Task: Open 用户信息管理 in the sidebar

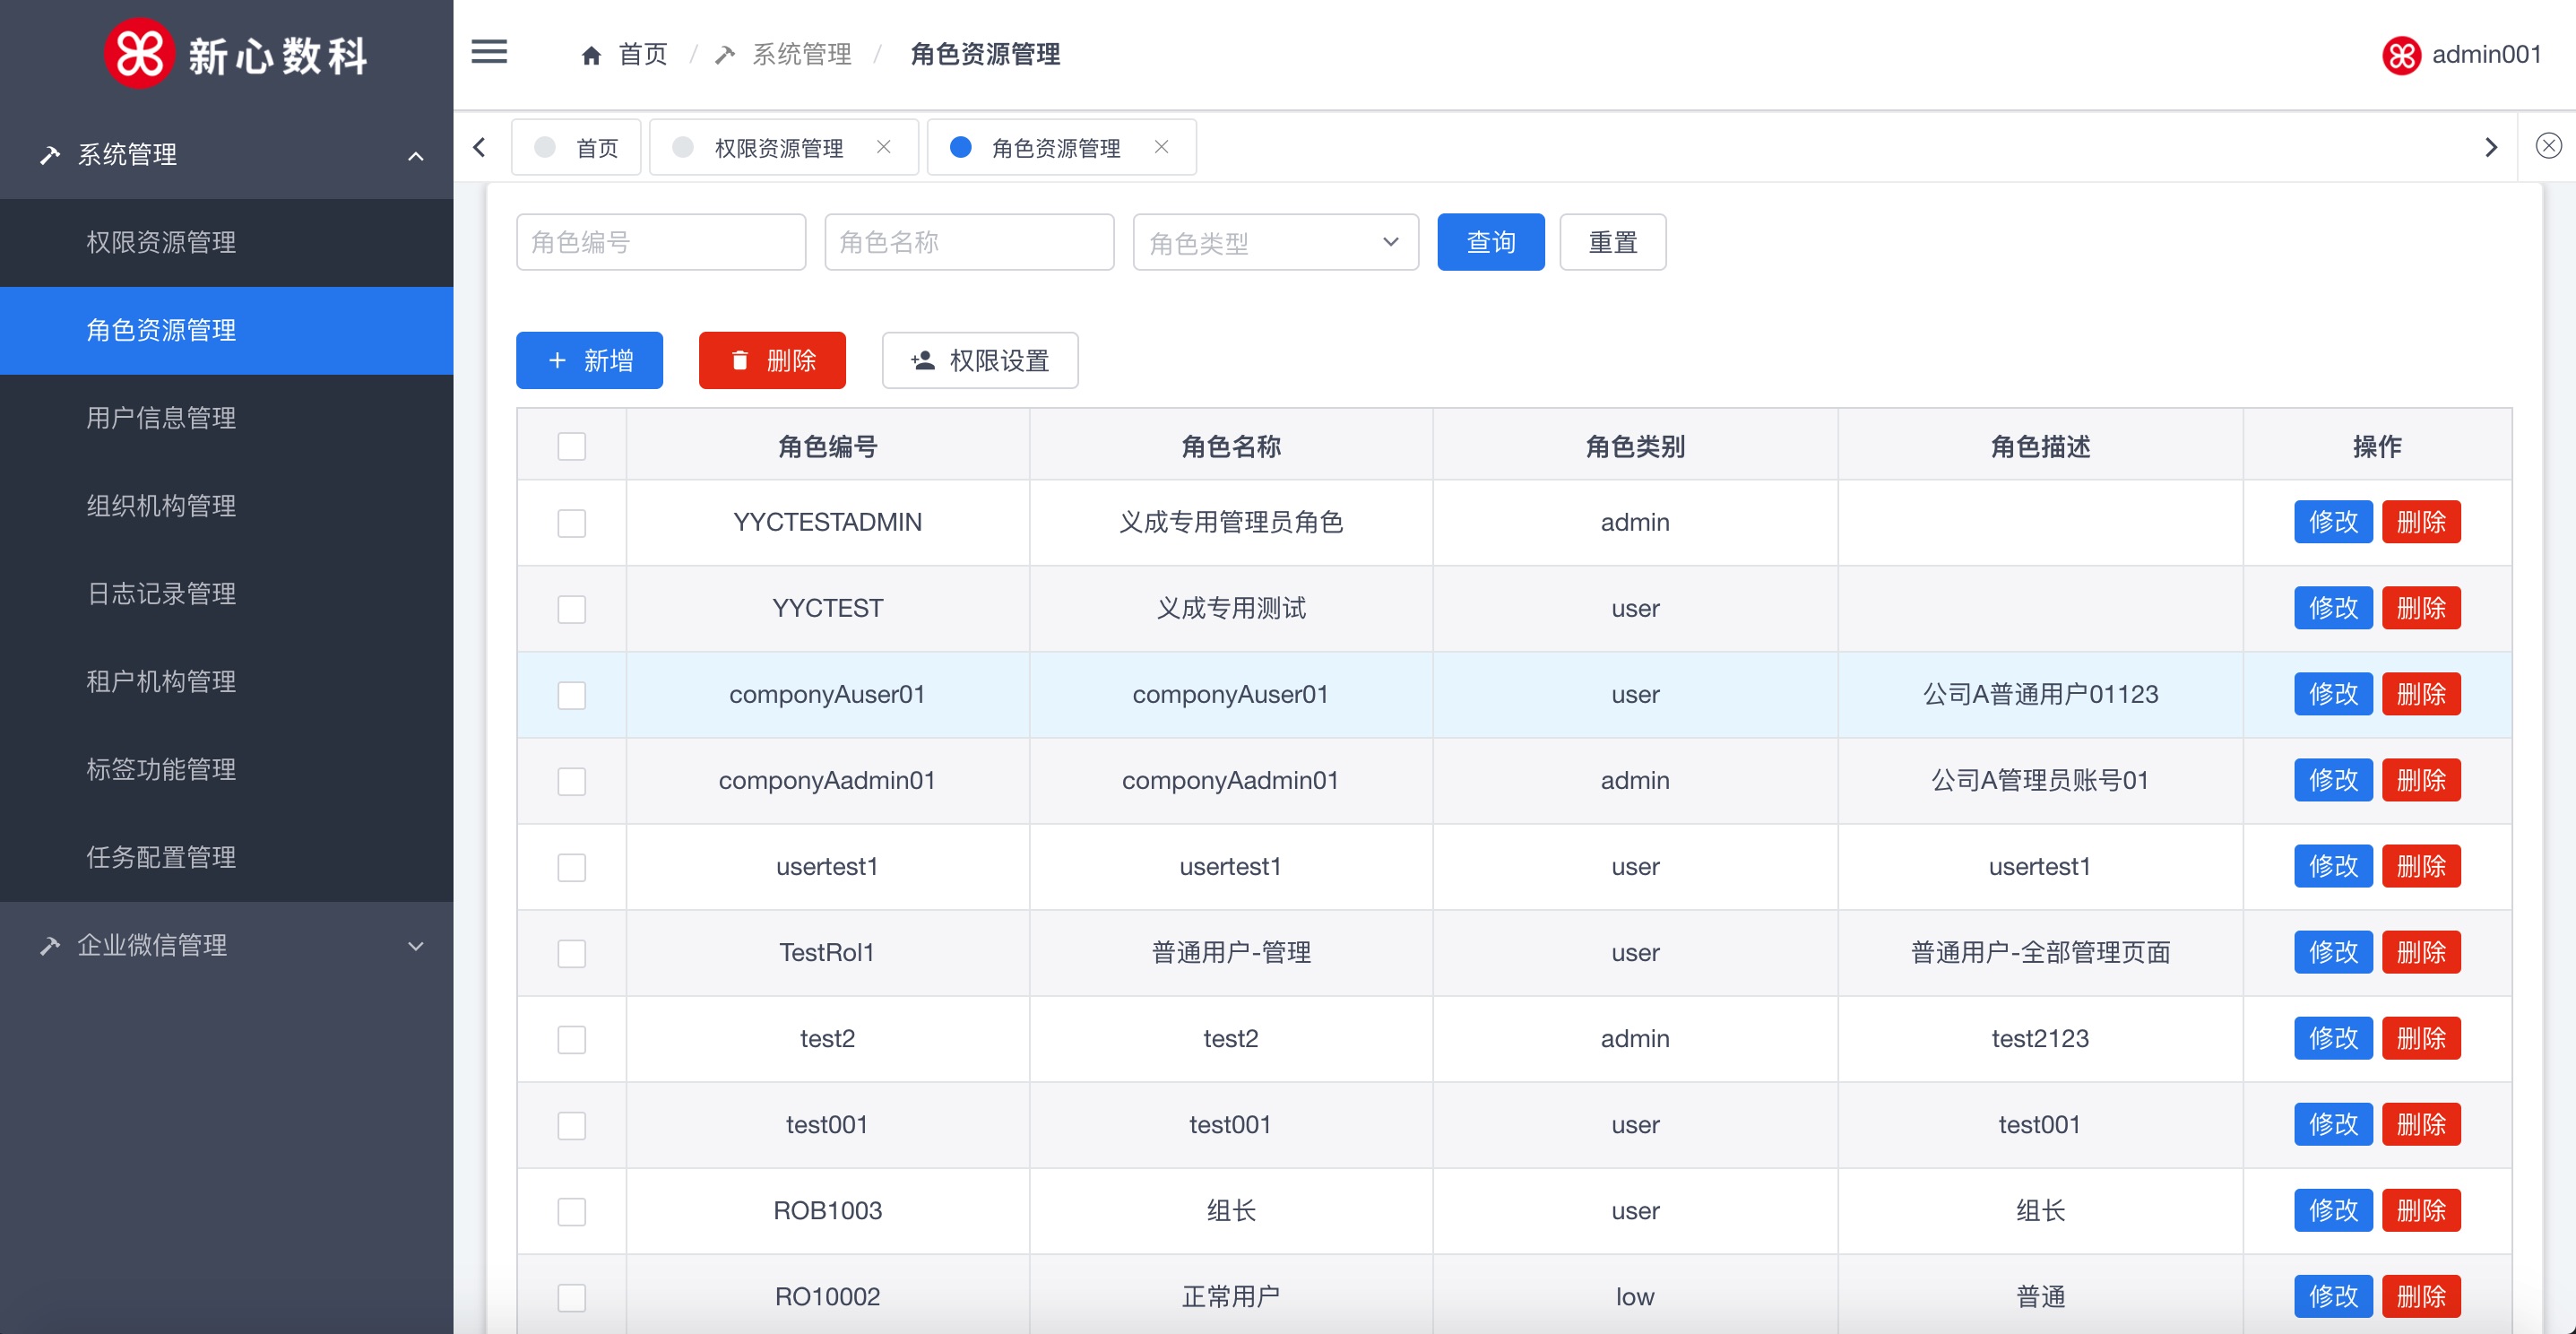Action: 161,418
